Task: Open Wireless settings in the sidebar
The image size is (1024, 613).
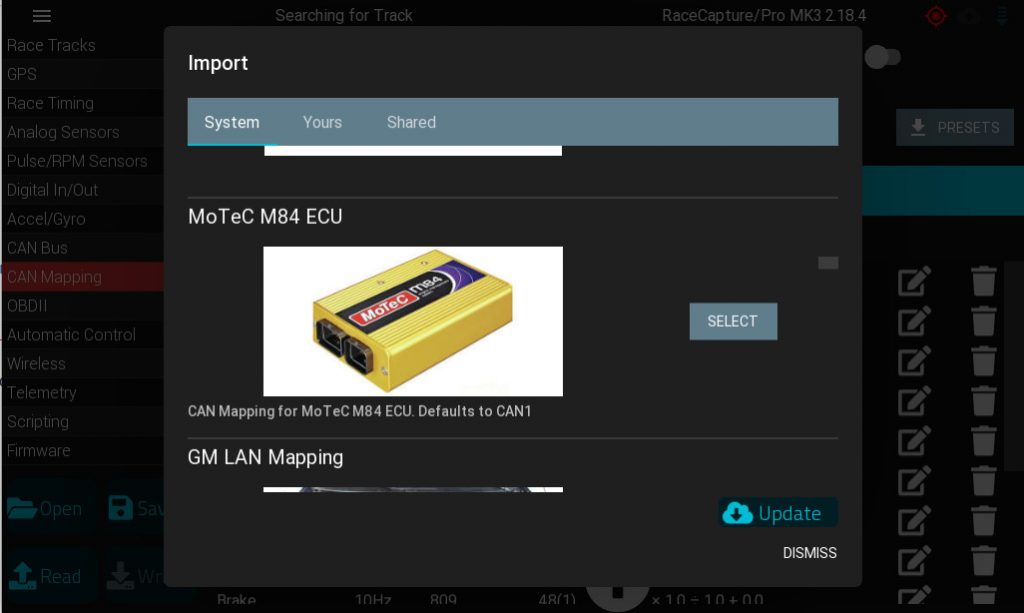Action: pos(82,364)
